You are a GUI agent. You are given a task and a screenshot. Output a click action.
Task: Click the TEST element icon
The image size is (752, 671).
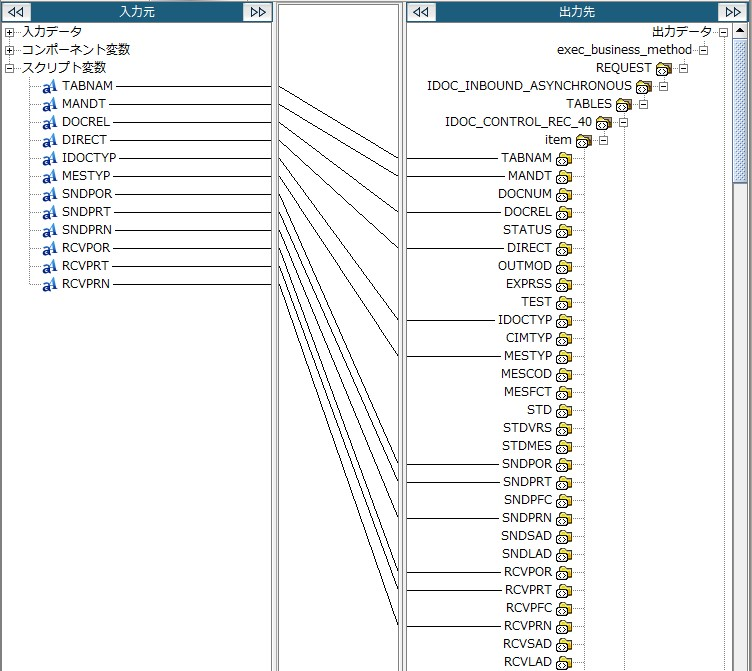point(564,303)
